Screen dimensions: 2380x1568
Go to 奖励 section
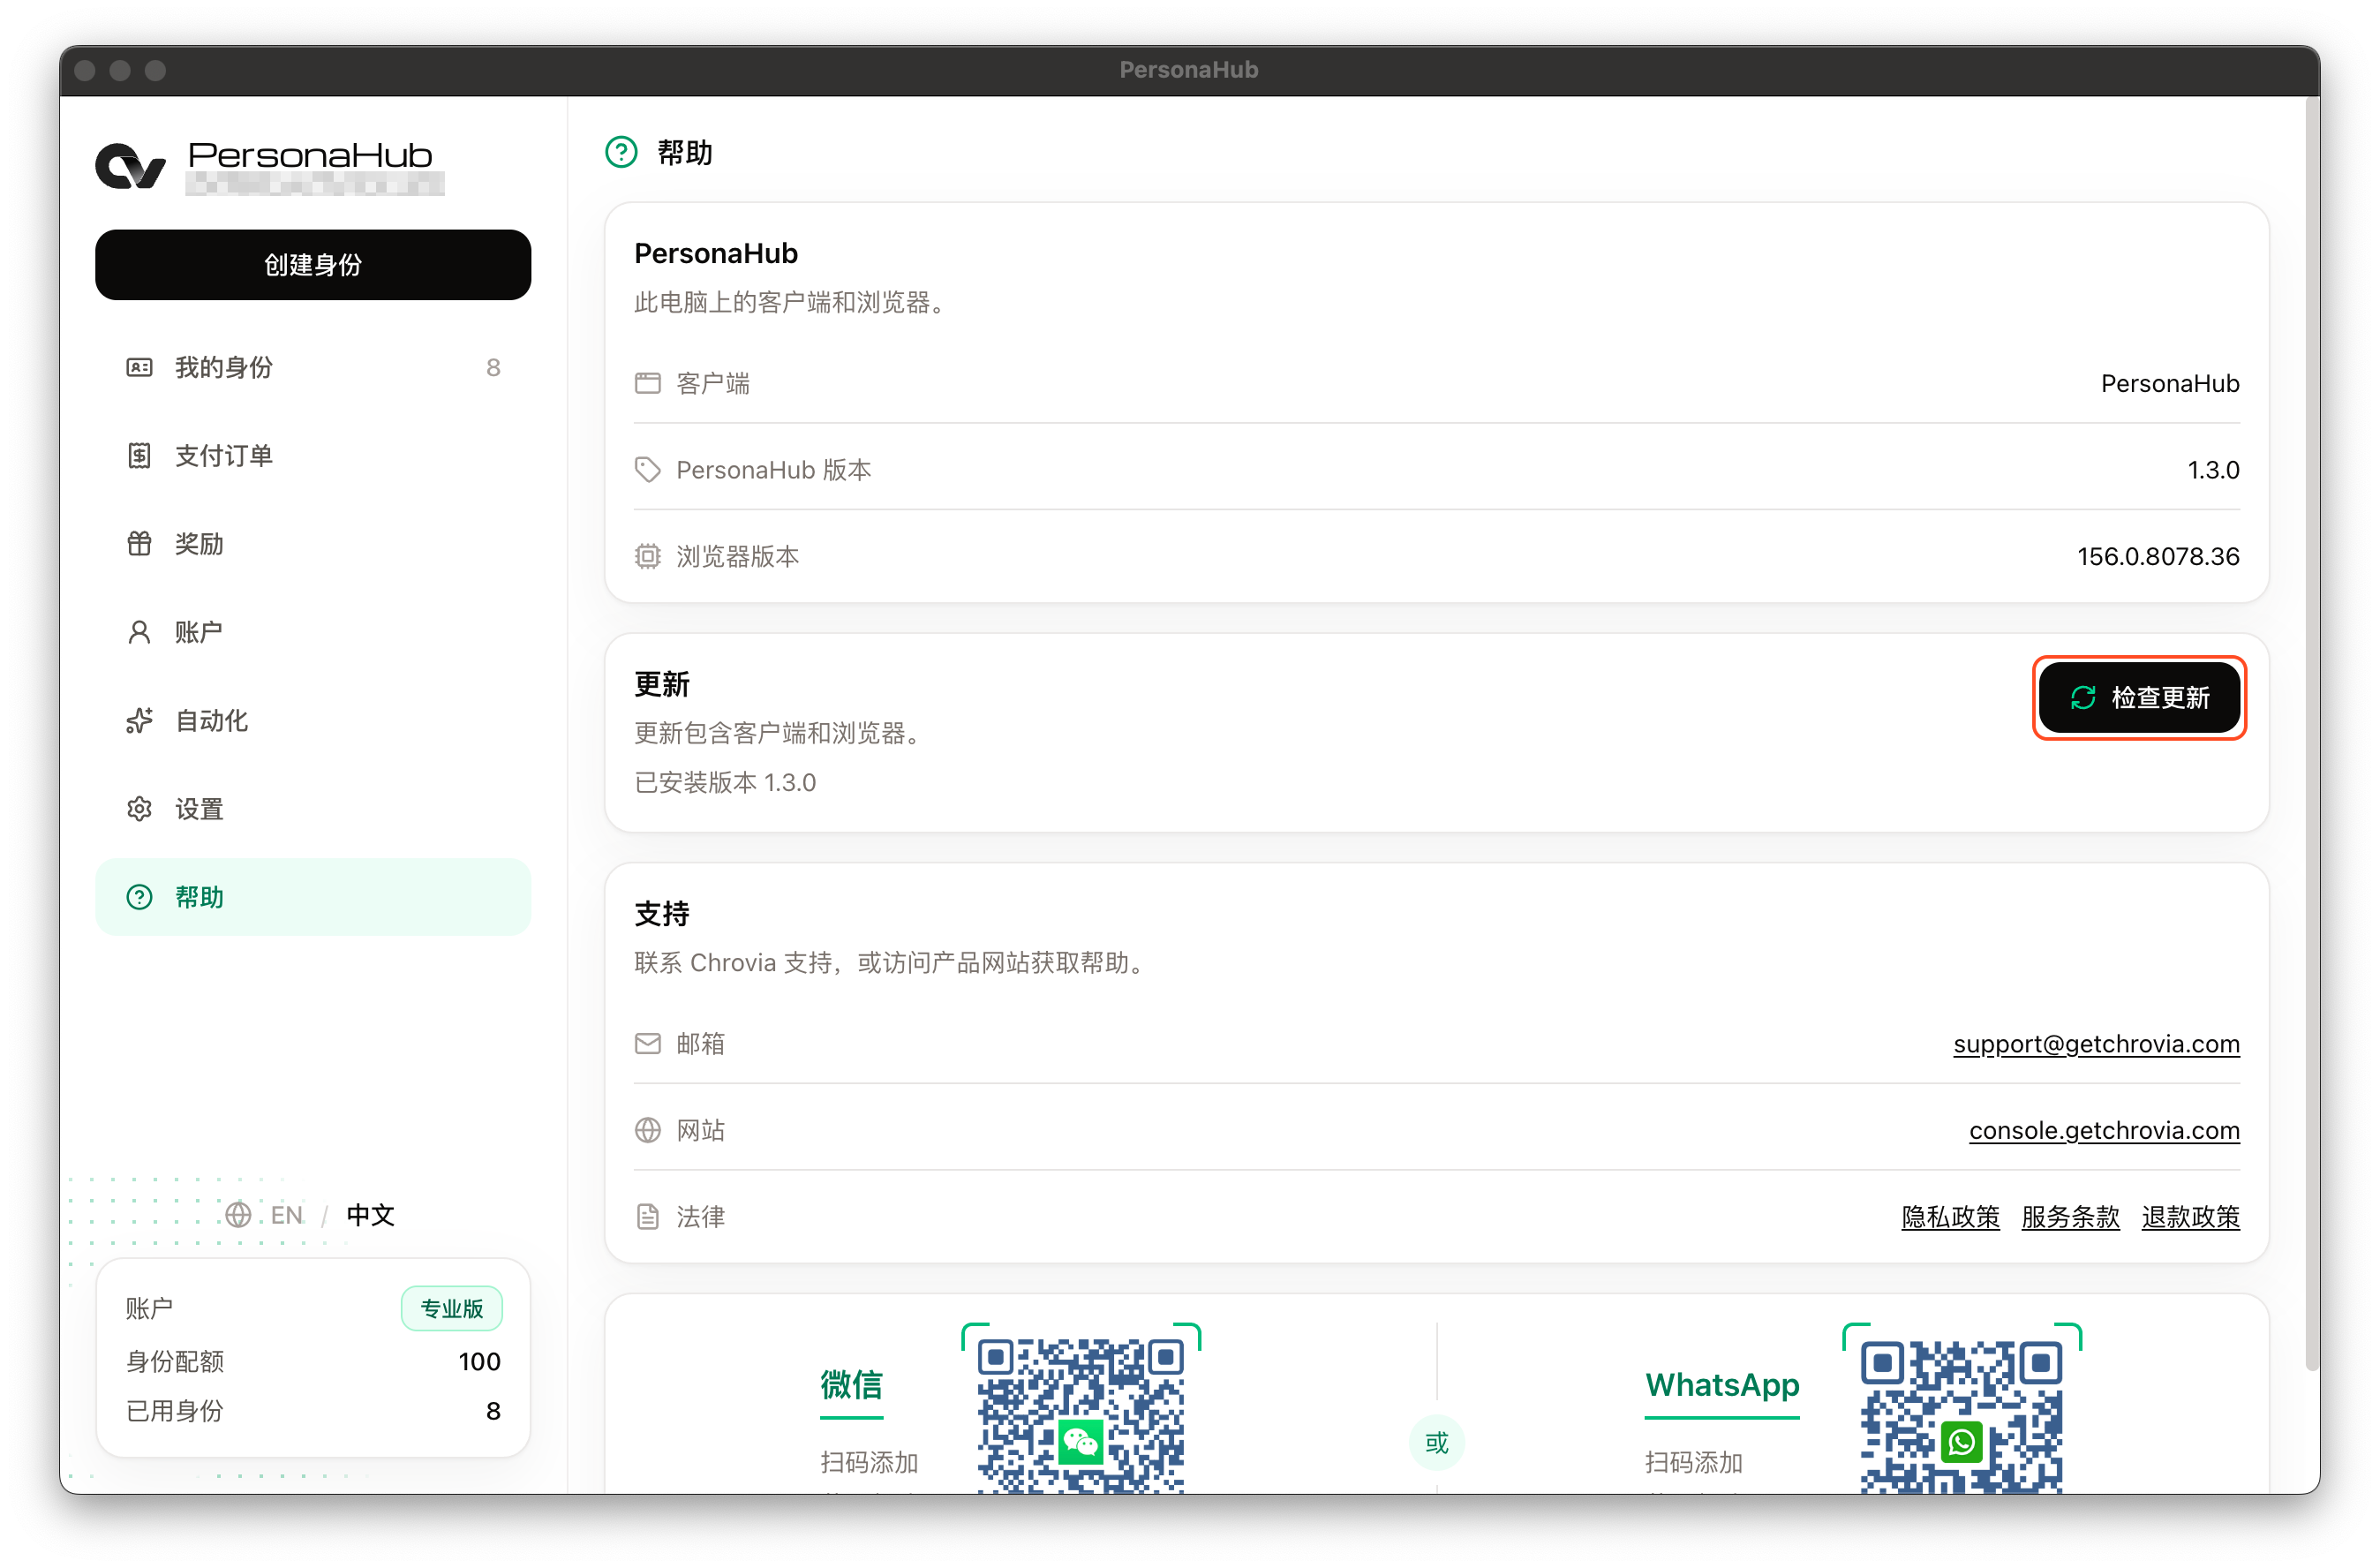[313, 544]
